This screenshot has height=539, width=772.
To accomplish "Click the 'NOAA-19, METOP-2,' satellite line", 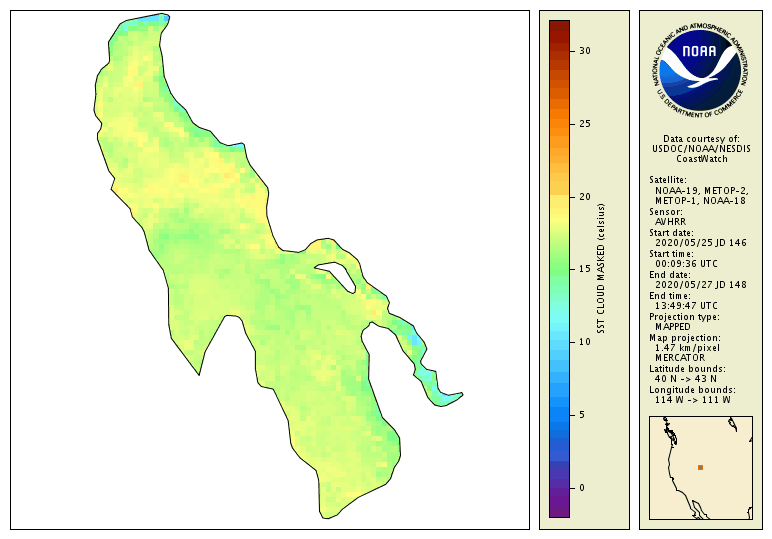I will point(702,190).
